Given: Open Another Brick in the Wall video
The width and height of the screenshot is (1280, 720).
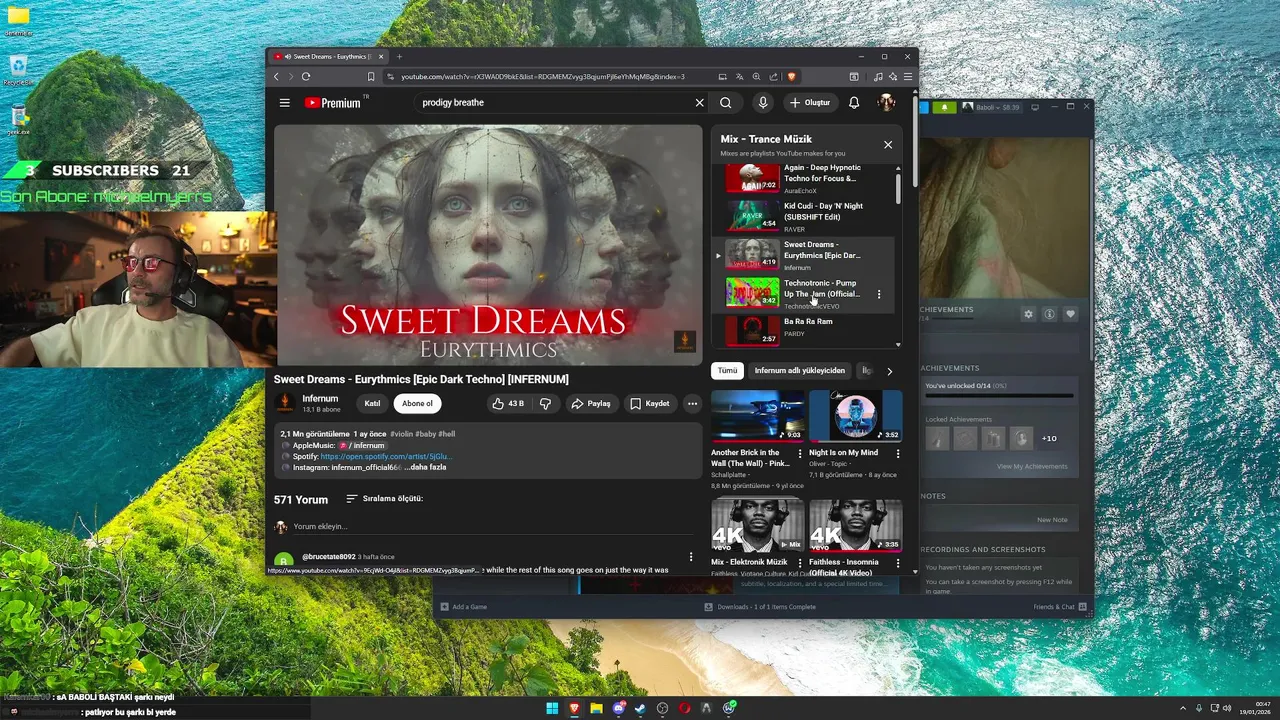Looking at the screenshot, I should [757, 416].
